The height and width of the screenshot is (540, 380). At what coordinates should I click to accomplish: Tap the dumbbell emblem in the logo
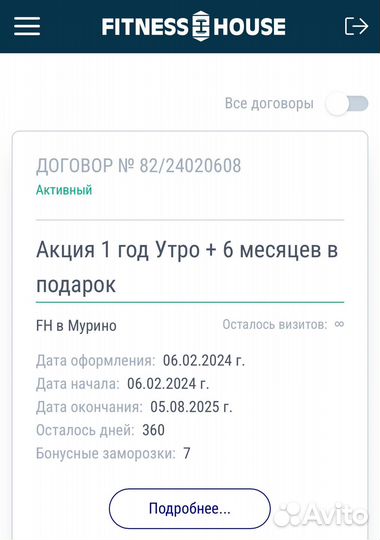pos(201,26)
